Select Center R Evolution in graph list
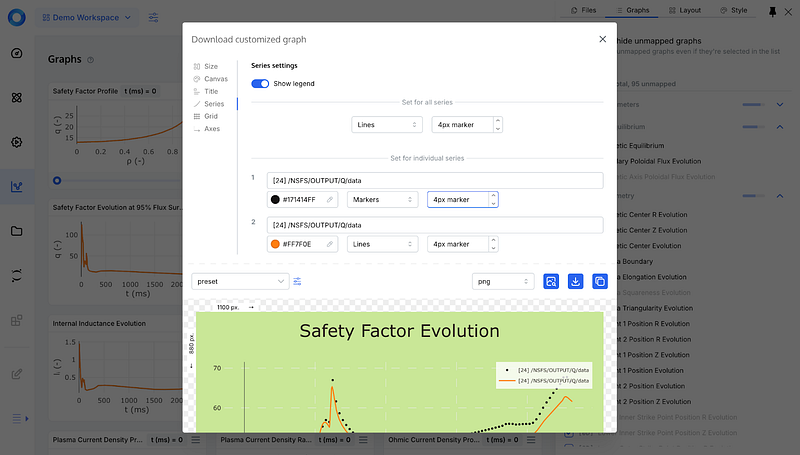The image size is (800, 455). pyautogui.click(x=653, y=215)
